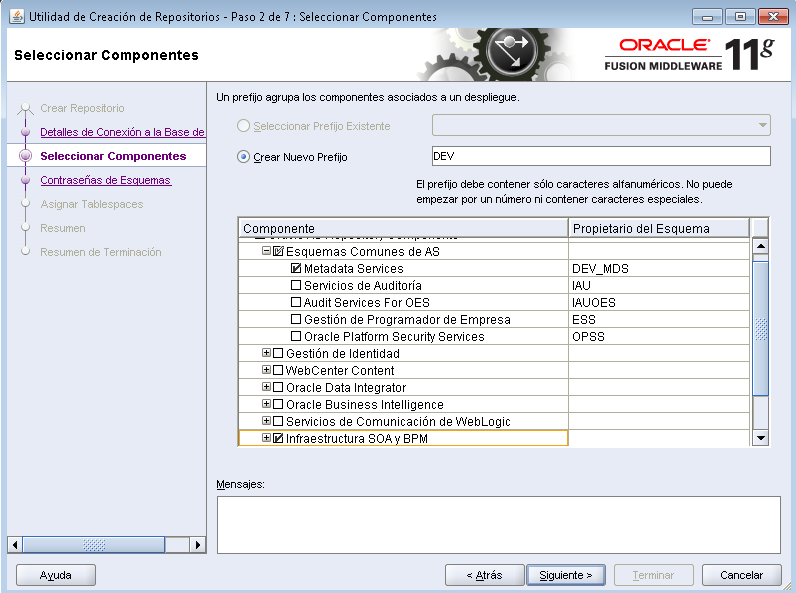Collapse the Esquemas Comunes de AS node

[266, 250]
